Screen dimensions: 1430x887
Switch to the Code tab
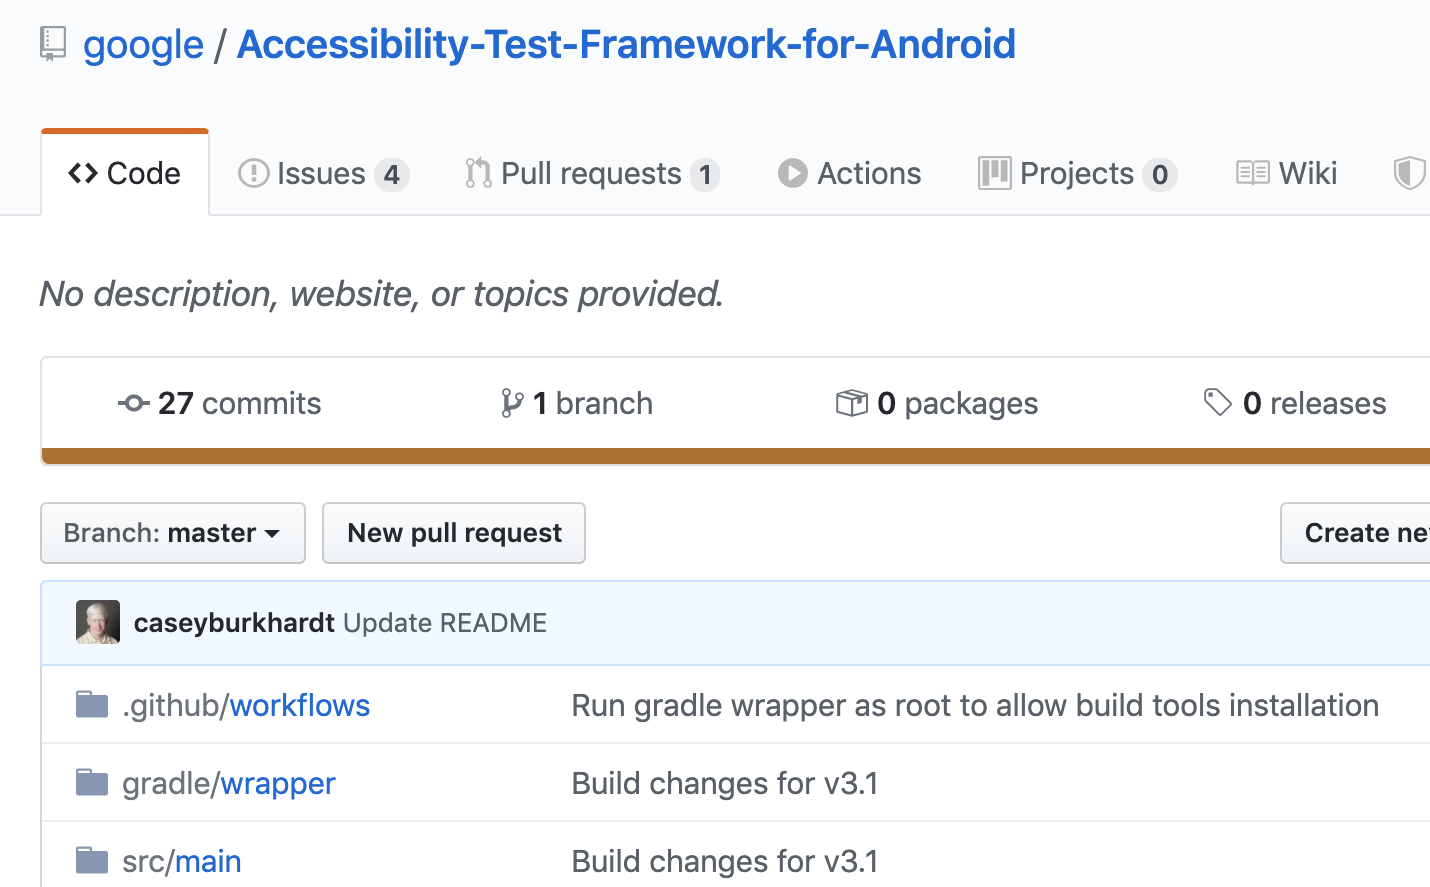click(x=124, y=172)
